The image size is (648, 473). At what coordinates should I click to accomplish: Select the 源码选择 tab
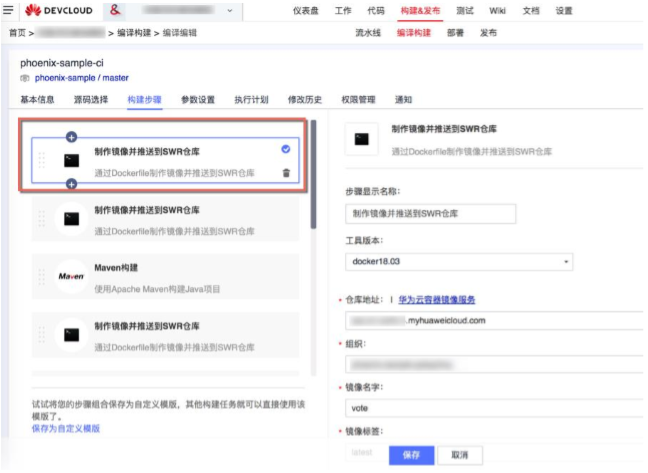point(91,100)
